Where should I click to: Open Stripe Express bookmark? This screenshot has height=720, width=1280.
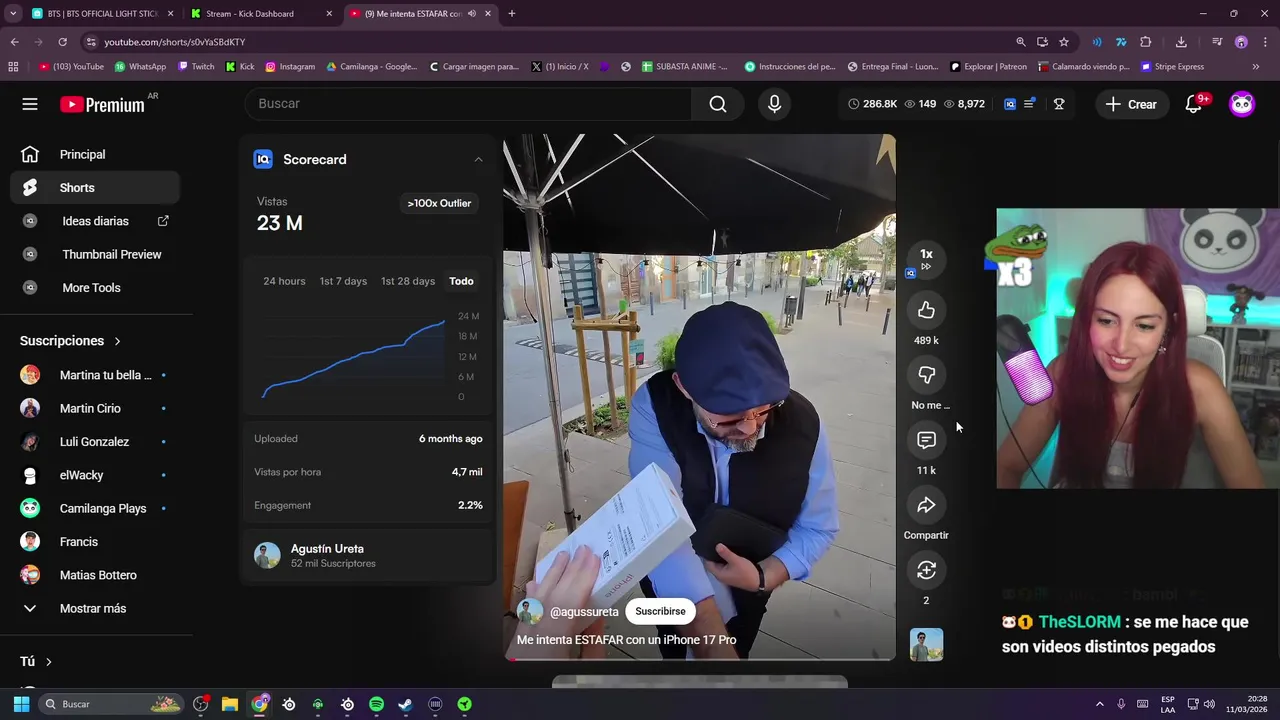pos(1173,67)
